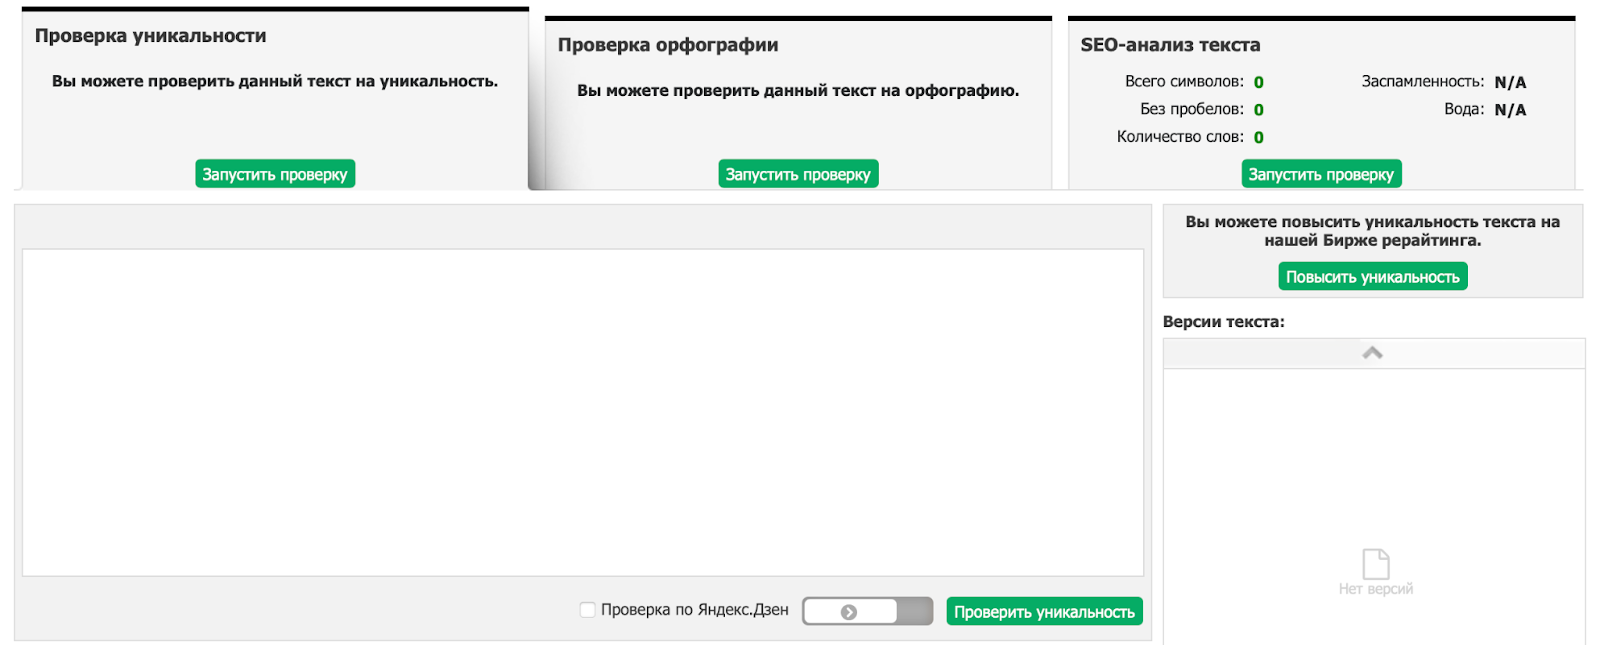Click the "Без пробелов" count value
The image size is (1600, 645).
point(1259,110)
